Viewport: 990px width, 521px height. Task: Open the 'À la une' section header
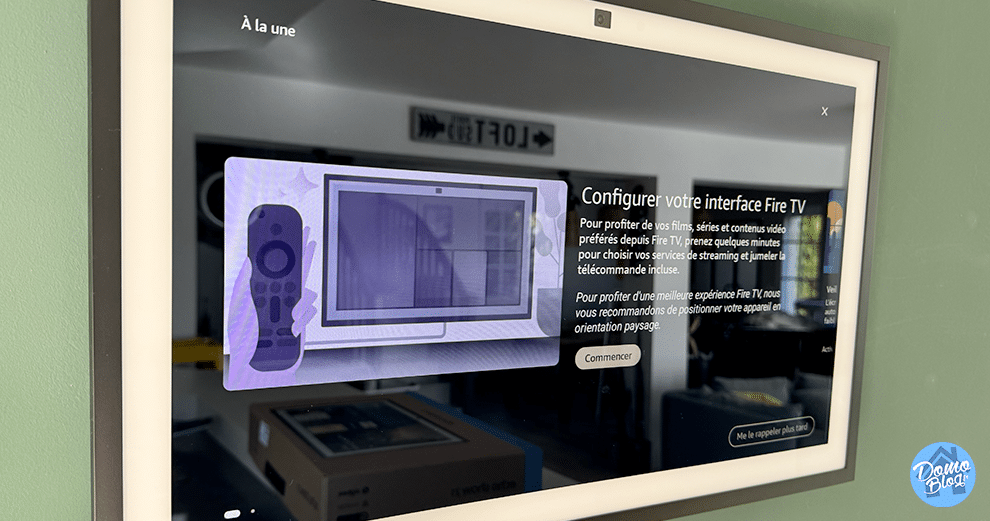tap(267, 27)
